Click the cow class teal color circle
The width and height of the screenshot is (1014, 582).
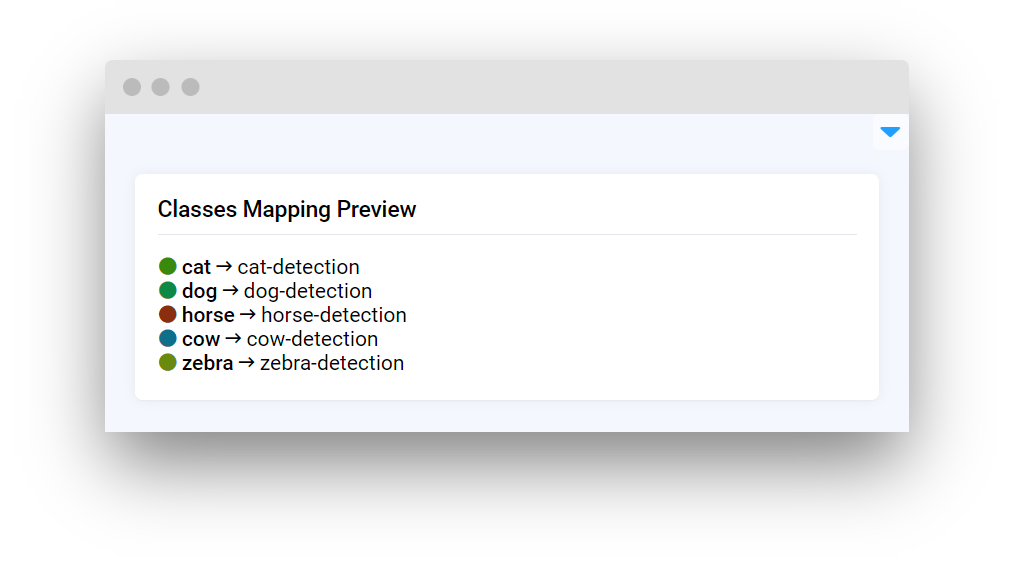click(x=168, y=339)
